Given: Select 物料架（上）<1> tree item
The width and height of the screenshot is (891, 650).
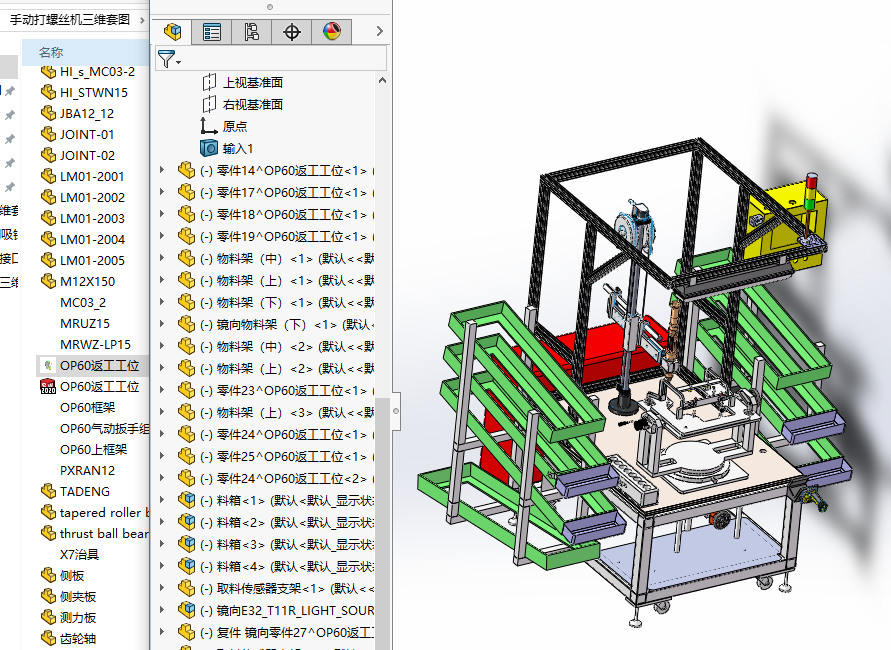Looking at the screenshot, I should 287,280.
